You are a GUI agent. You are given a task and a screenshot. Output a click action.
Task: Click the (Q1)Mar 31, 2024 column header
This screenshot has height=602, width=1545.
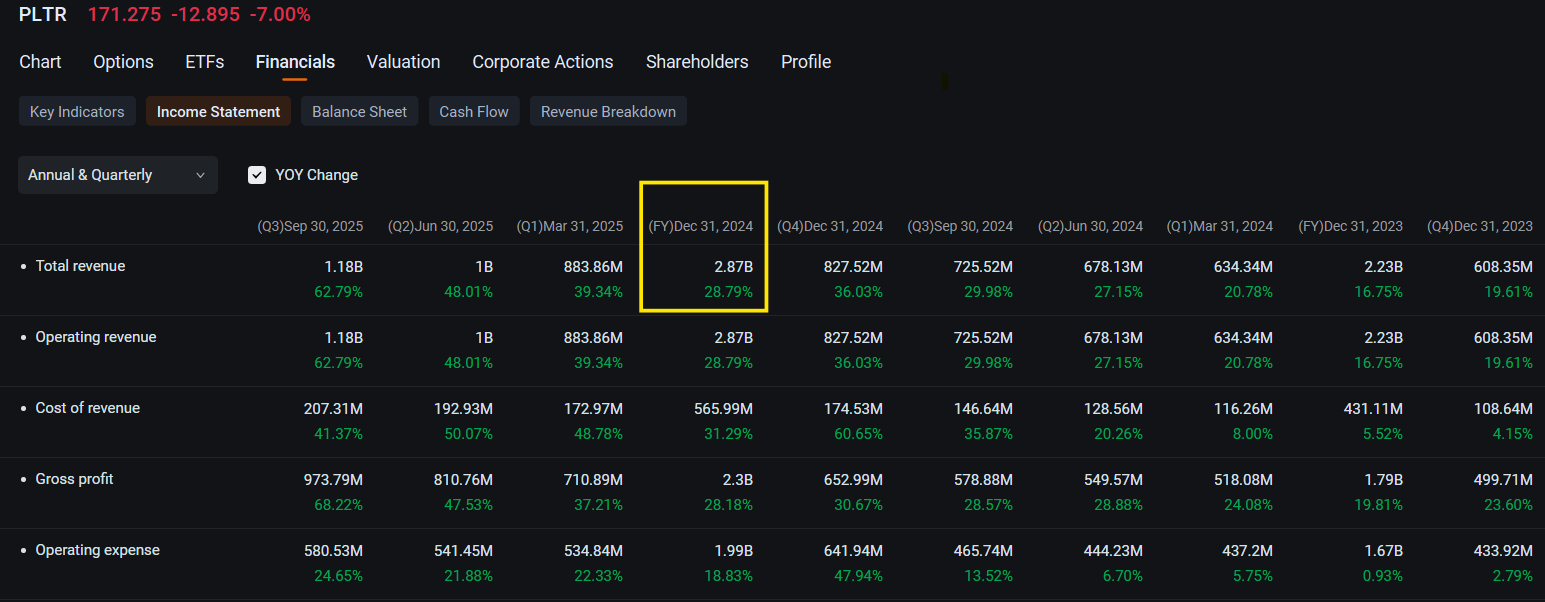1220,227
